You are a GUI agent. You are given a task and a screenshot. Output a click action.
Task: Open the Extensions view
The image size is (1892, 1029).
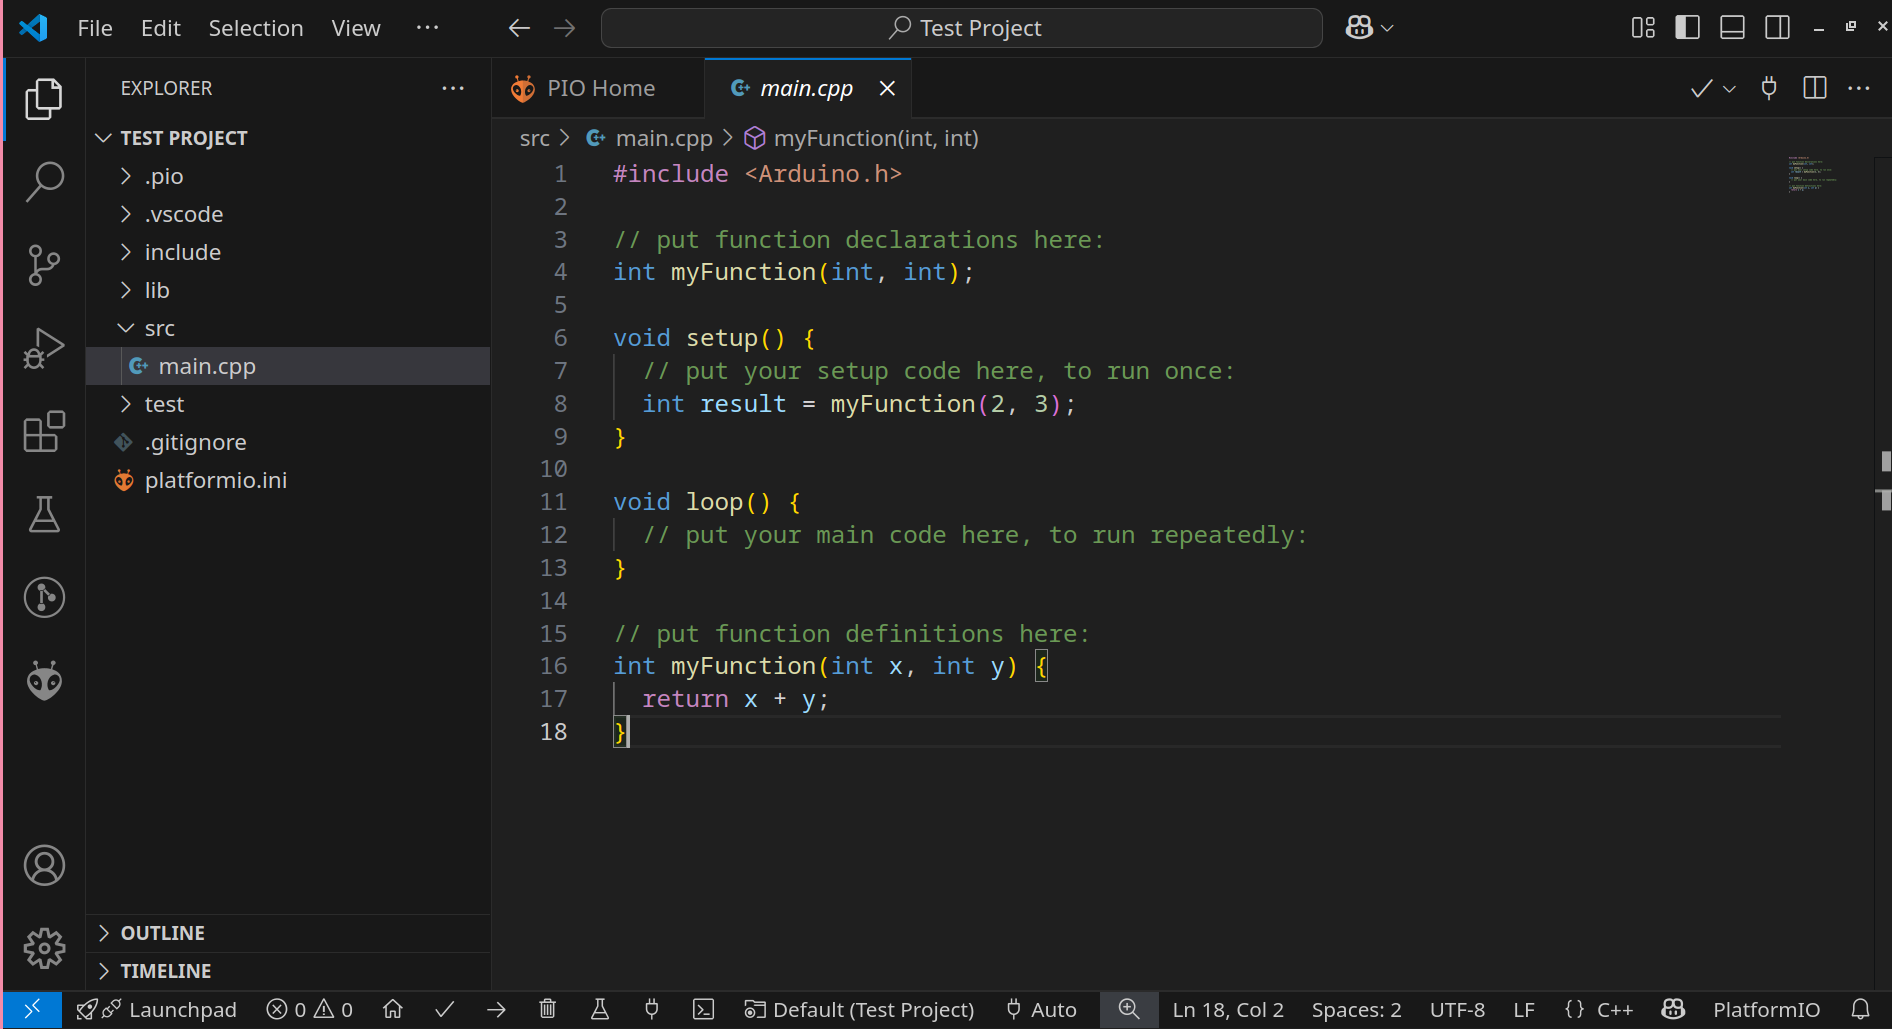point(44,431)
